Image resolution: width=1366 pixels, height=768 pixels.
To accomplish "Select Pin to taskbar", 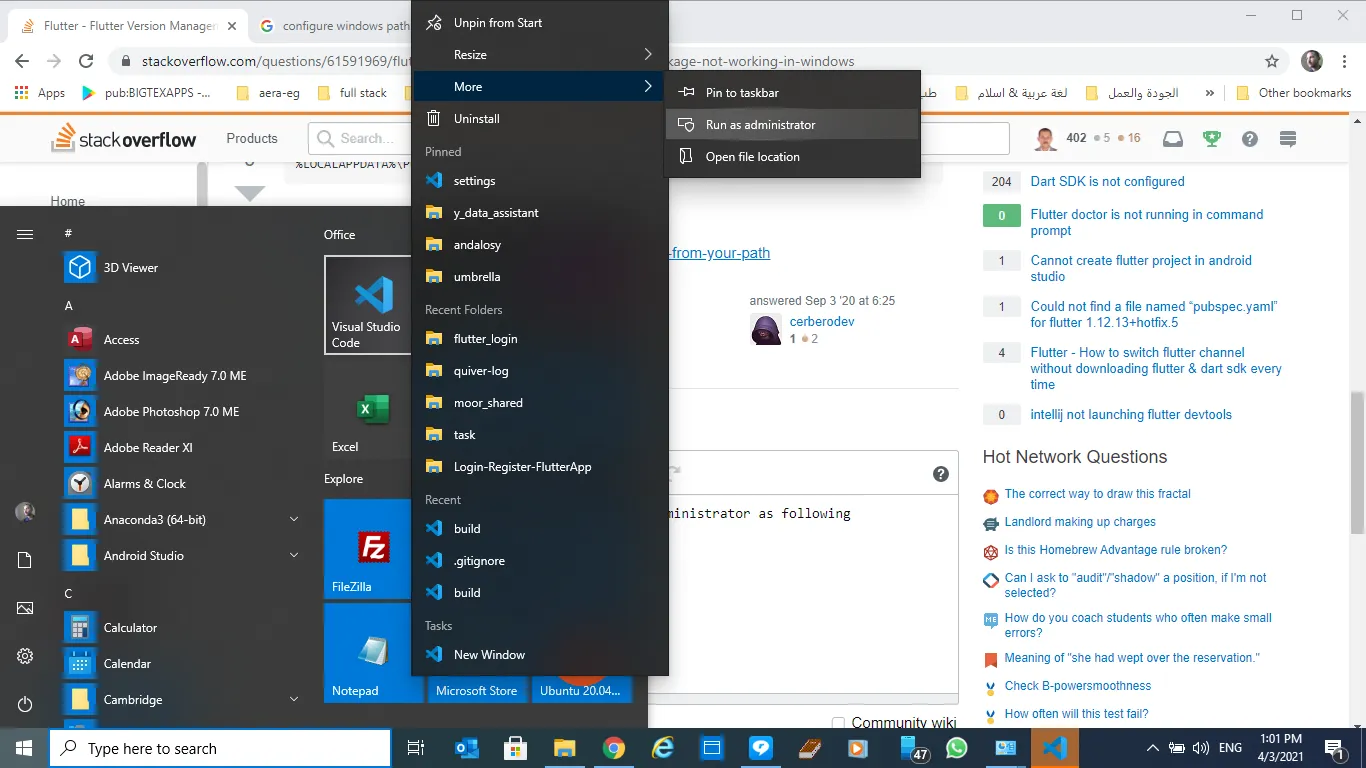I will pyautogui.click(x=792, y=93).
